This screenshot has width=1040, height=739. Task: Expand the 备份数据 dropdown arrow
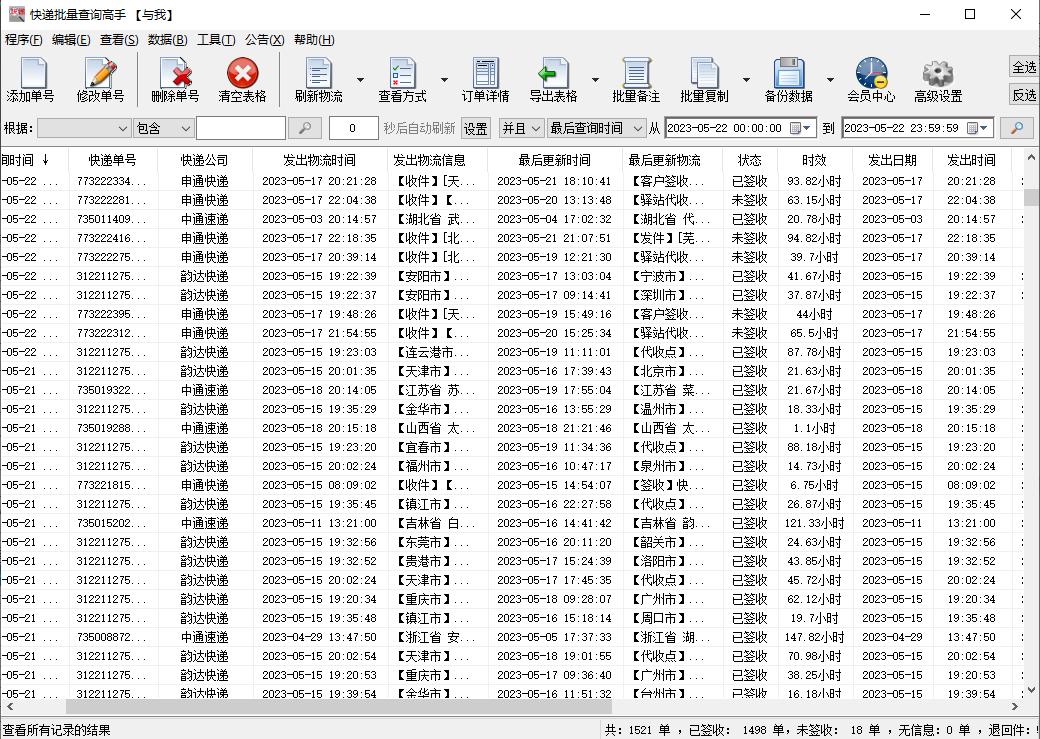tap(830, 80)
